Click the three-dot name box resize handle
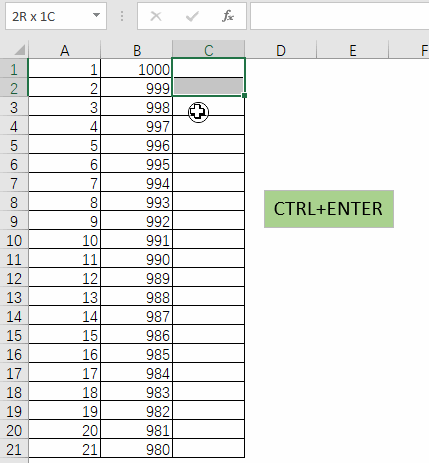 tap(122, 16)
